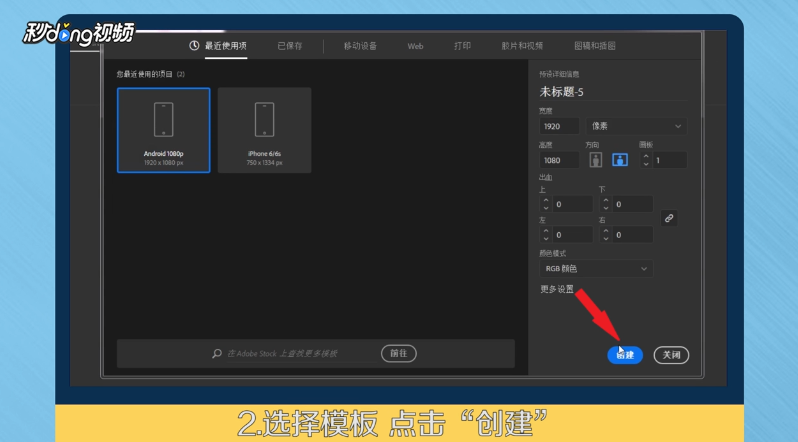Click the 关闭 close button

point(671,355)
